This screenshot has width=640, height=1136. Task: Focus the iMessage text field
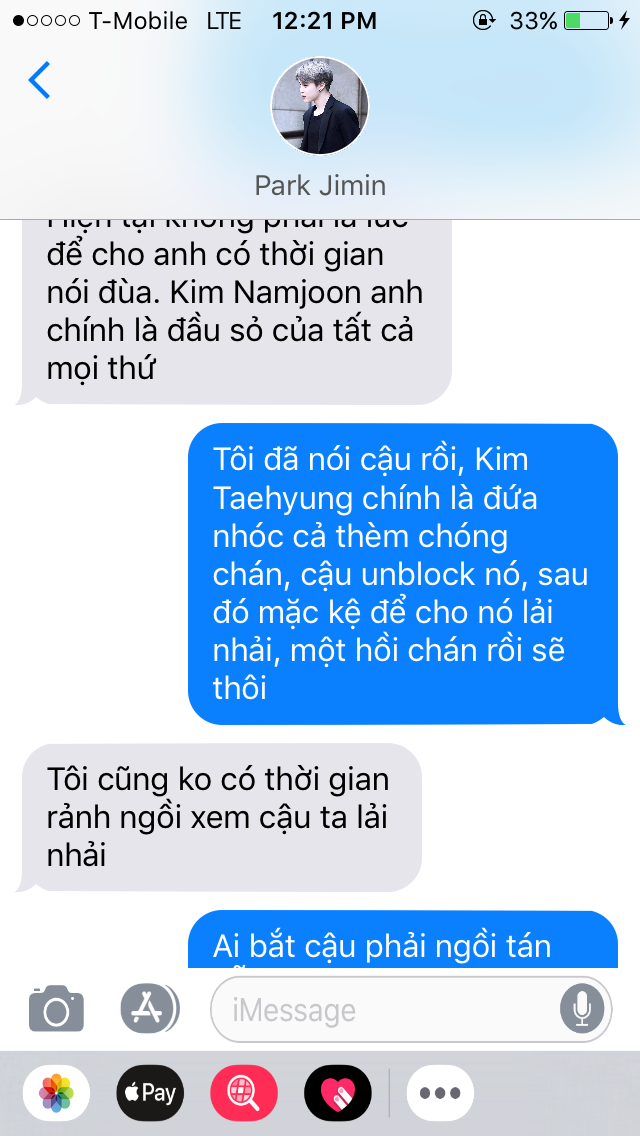pos(411,1009)
